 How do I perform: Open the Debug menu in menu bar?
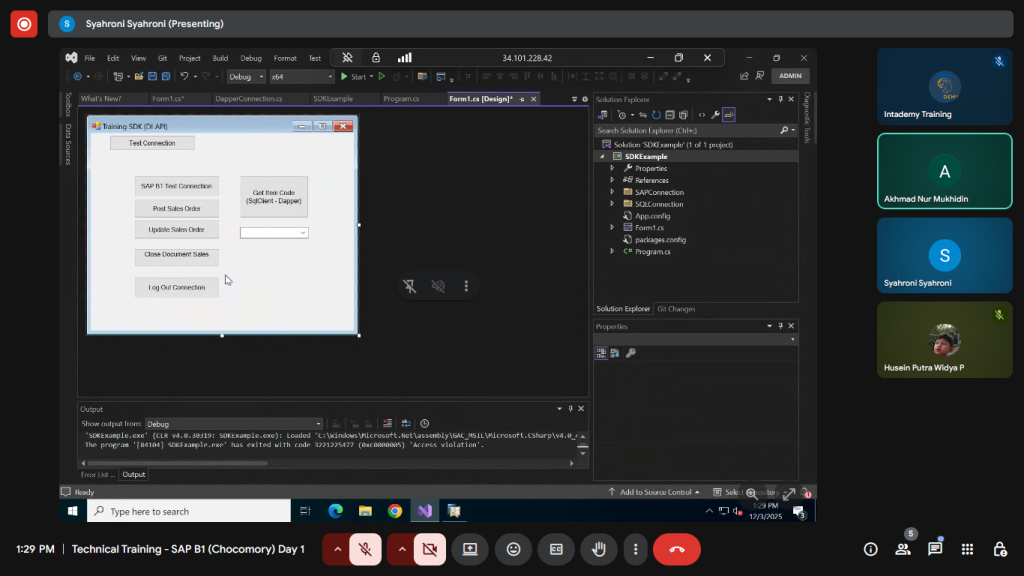click(251, 58)
